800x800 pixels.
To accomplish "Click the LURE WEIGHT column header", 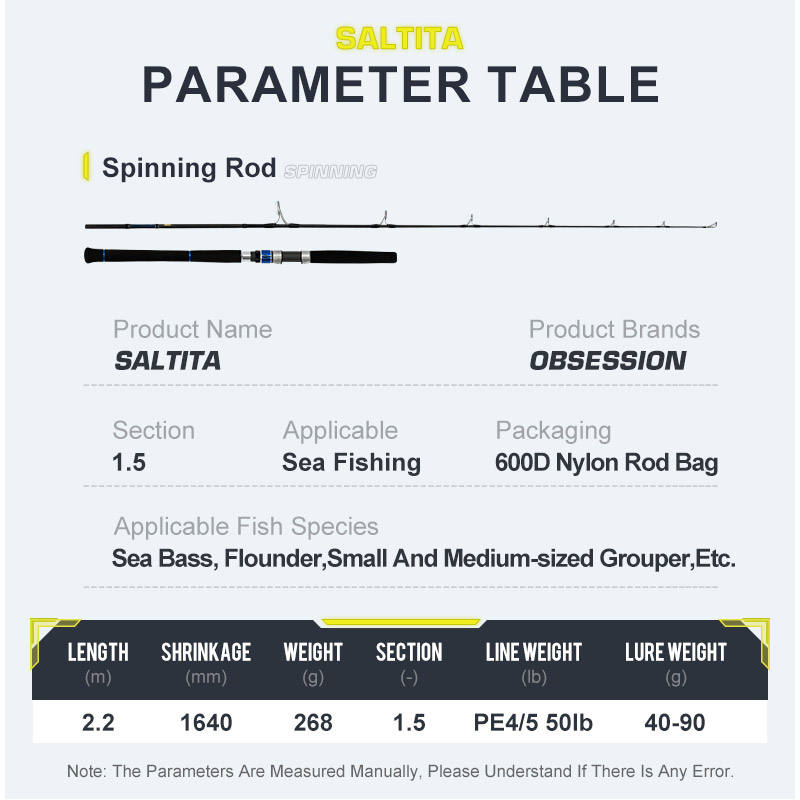I will (676, 653).
